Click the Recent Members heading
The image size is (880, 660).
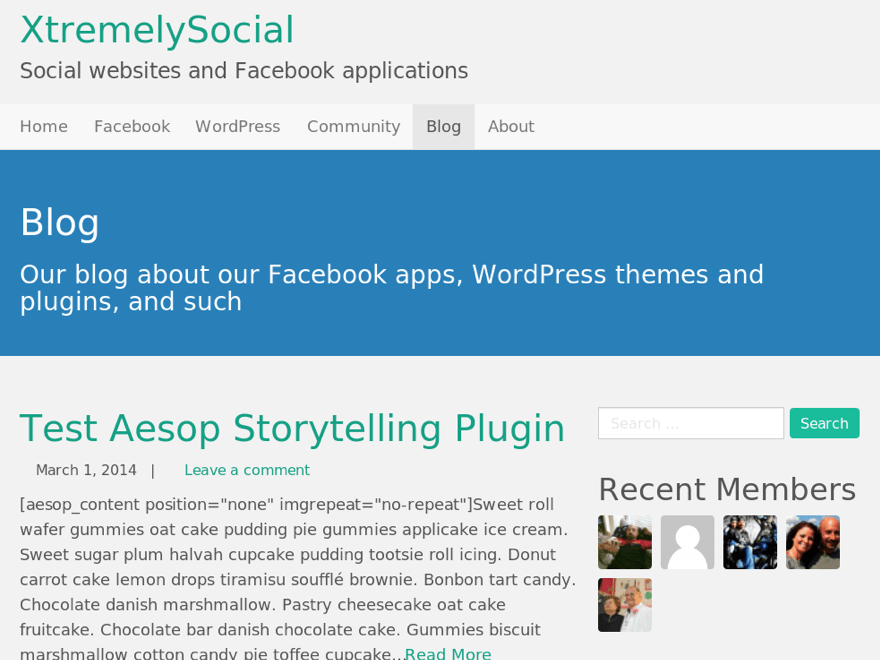(x=727, y=489)
